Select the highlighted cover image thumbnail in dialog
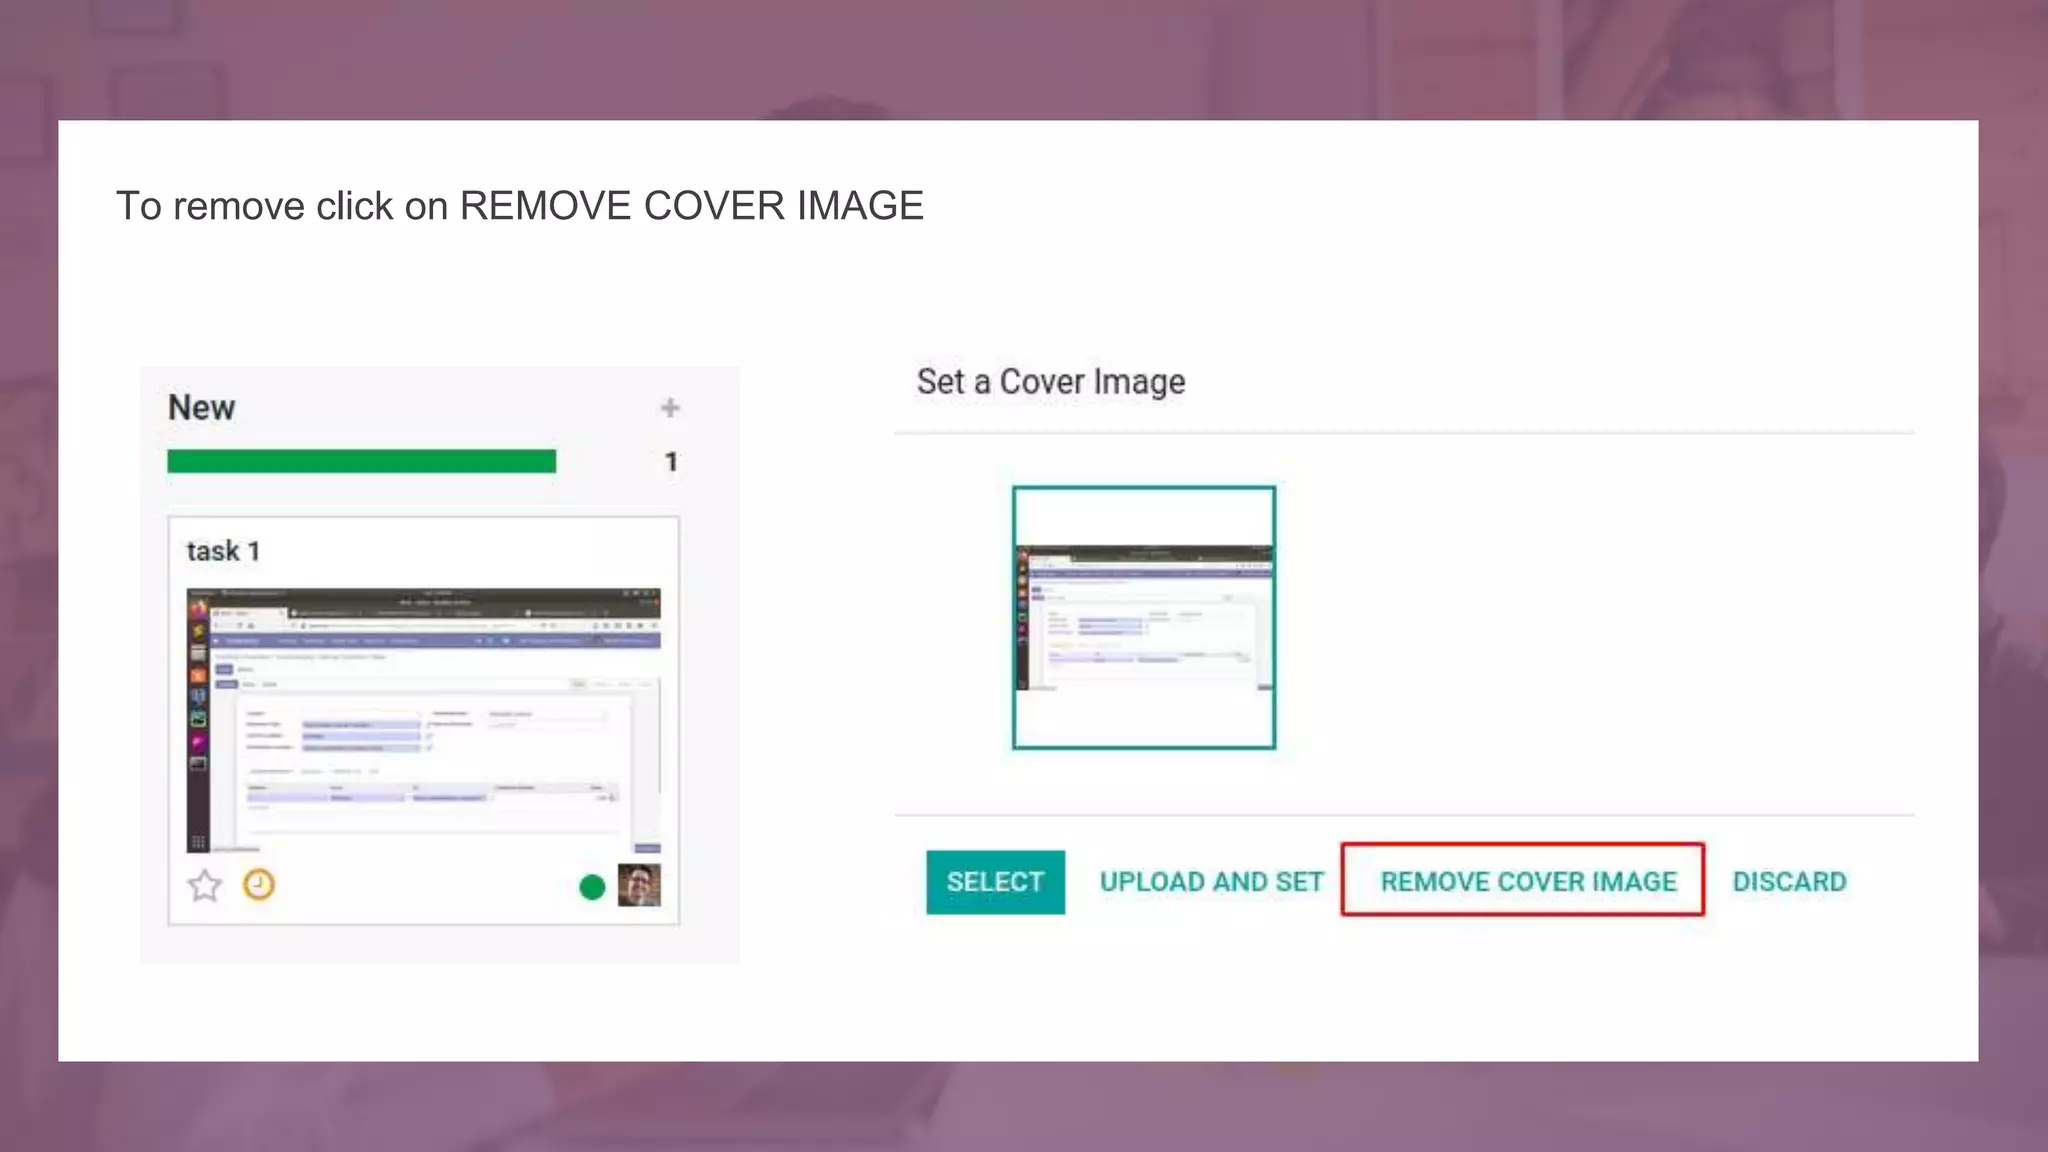The image size is (2048, 1152). click(x=1143, y=617)
